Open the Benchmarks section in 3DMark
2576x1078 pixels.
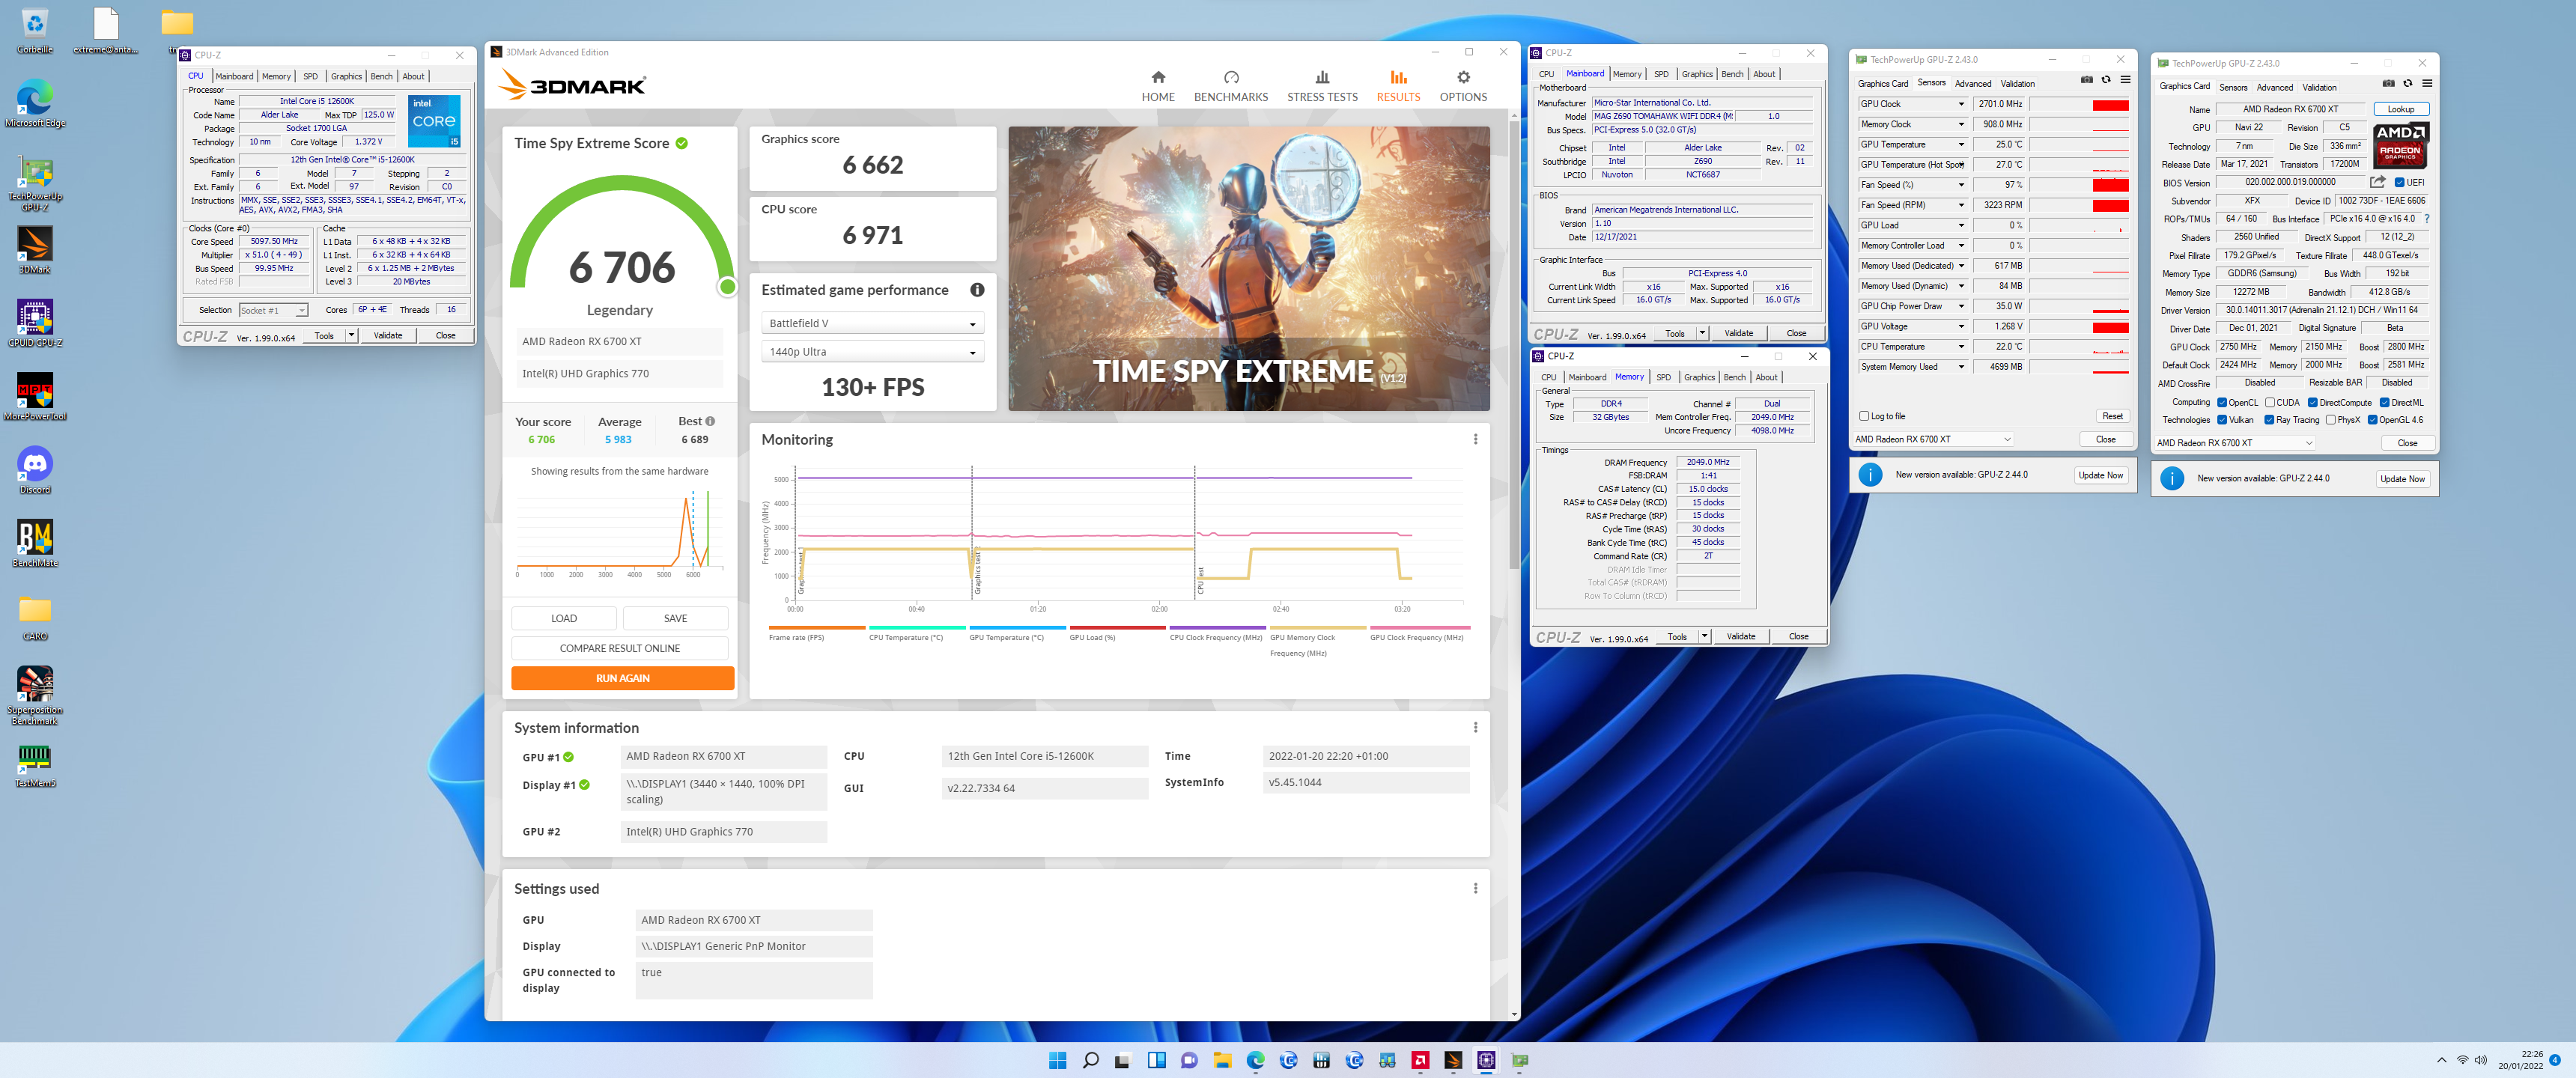(1230, 86)
